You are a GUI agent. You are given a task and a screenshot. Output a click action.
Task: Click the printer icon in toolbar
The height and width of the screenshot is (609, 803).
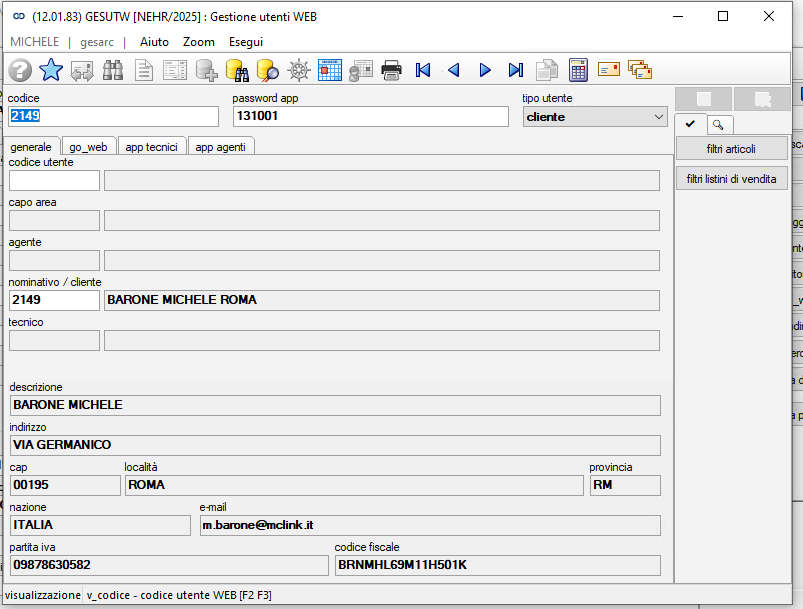coord(392,70)
